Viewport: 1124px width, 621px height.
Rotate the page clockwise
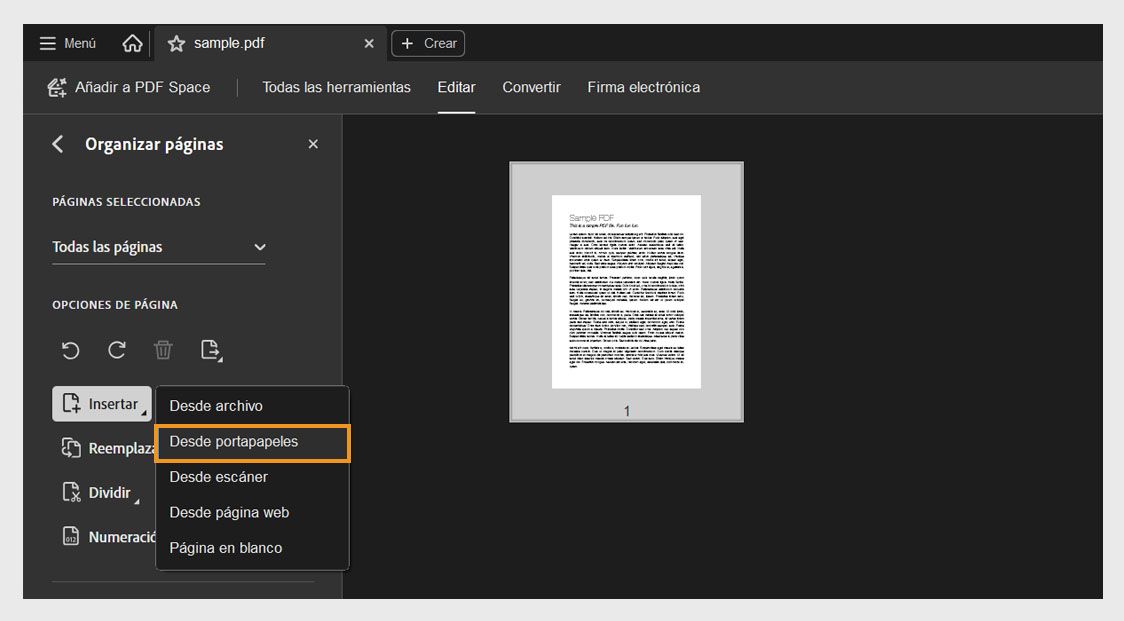[x=116, y=350]
